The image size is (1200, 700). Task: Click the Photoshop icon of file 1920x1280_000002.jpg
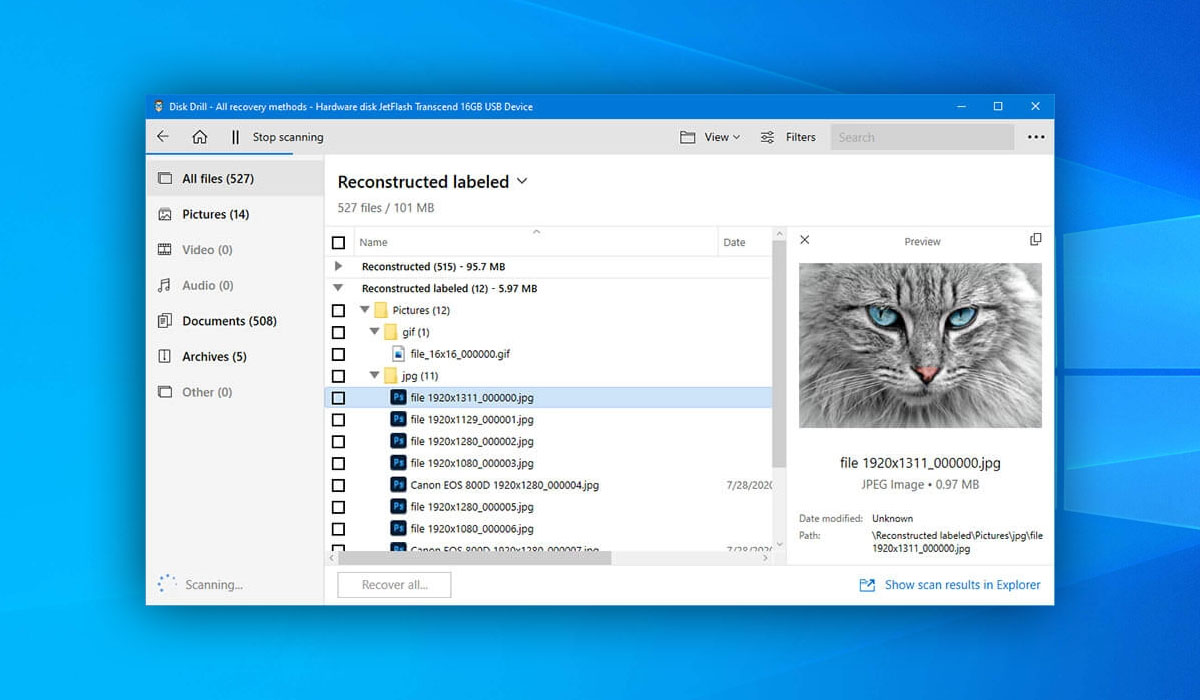point(398,441)
